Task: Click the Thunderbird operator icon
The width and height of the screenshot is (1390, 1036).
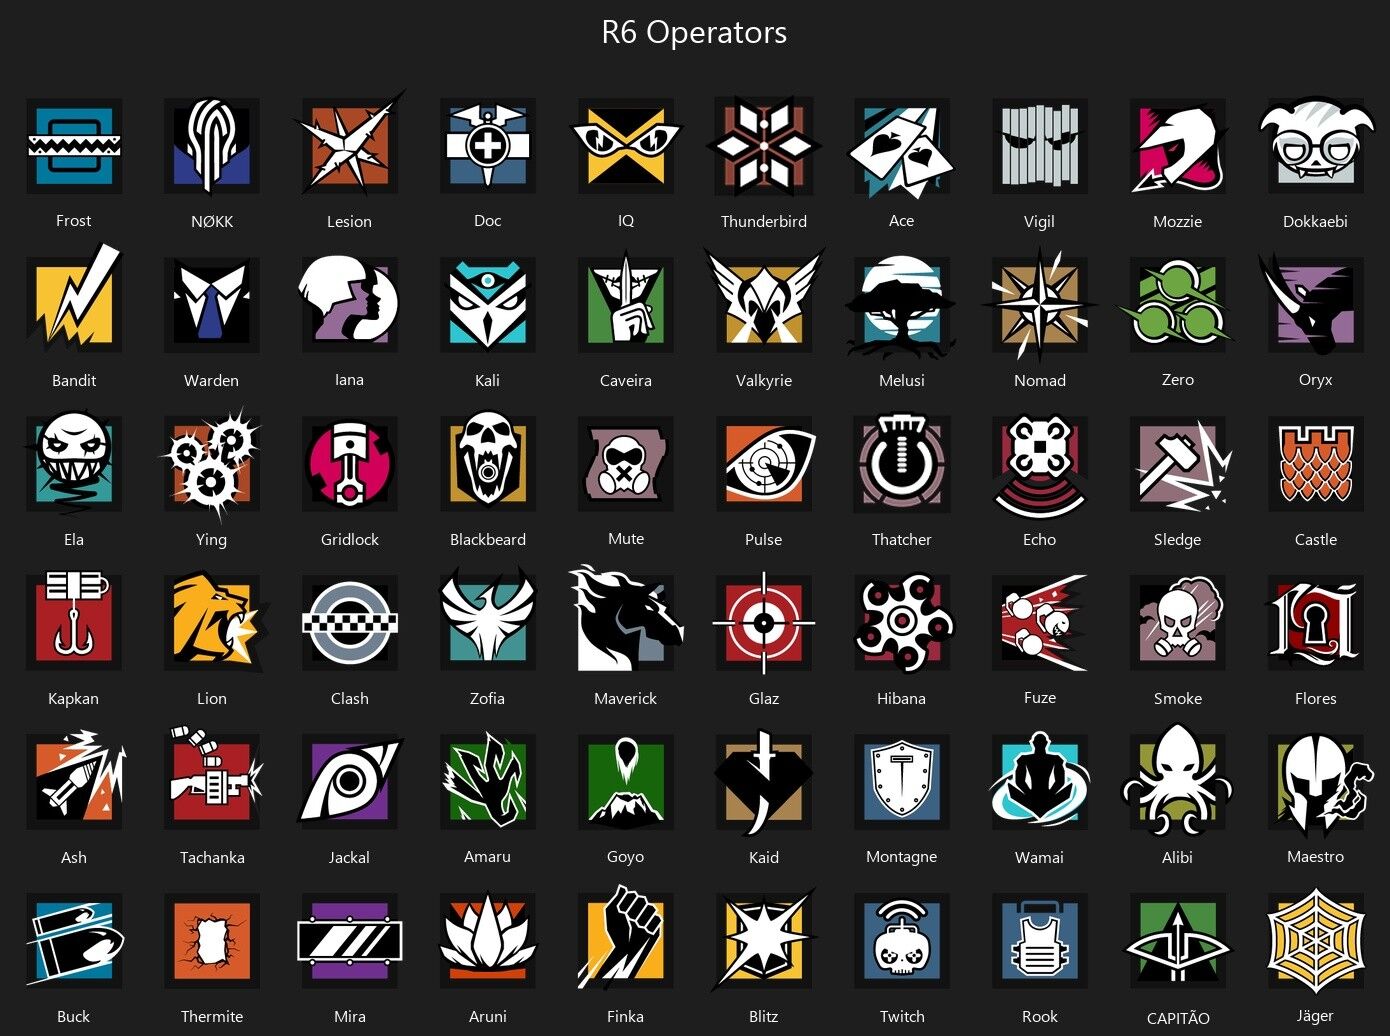Action: click(x=764, y=146)
